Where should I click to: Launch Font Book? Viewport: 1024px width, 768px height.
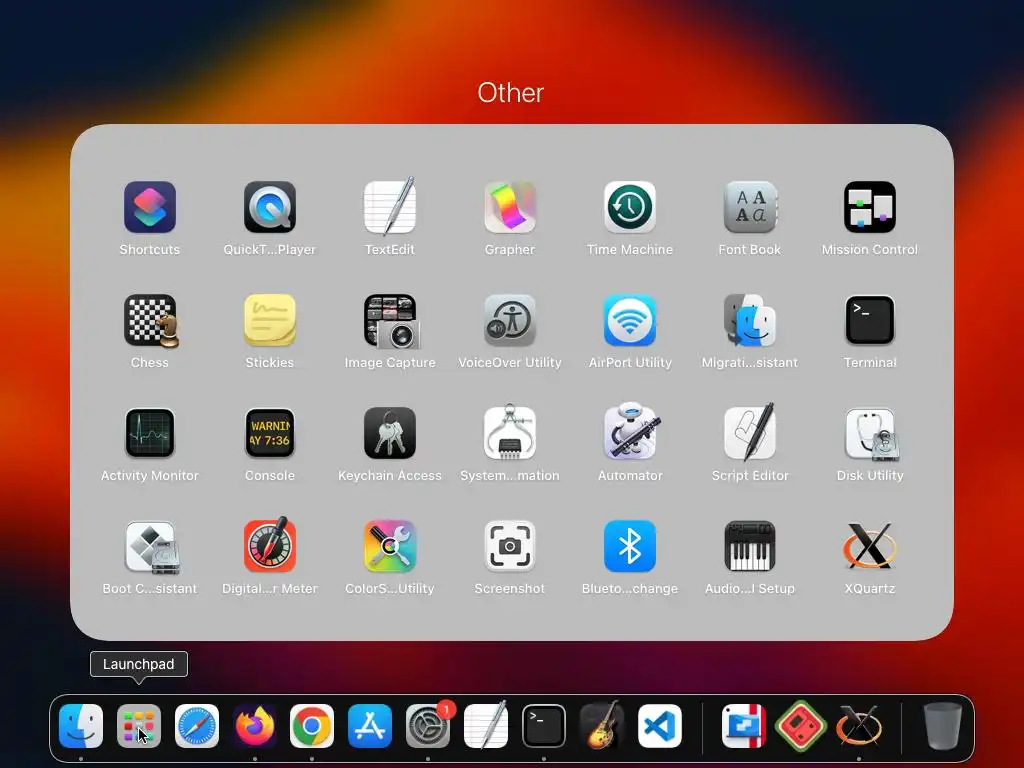750,208
